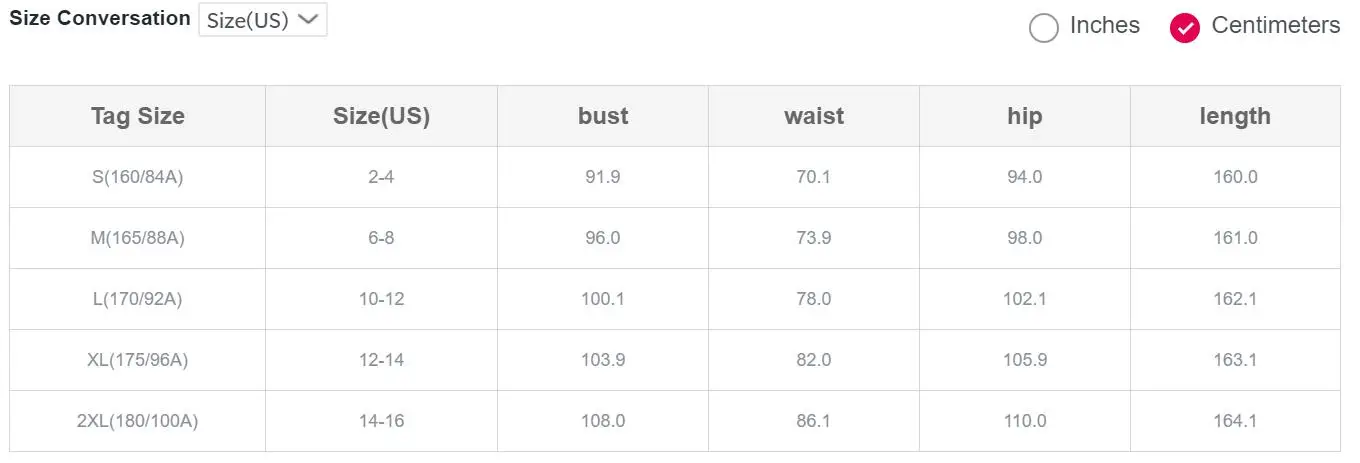1360x463 pixels.
Task: Select the M(165/88A) size row
Action: 675,238
